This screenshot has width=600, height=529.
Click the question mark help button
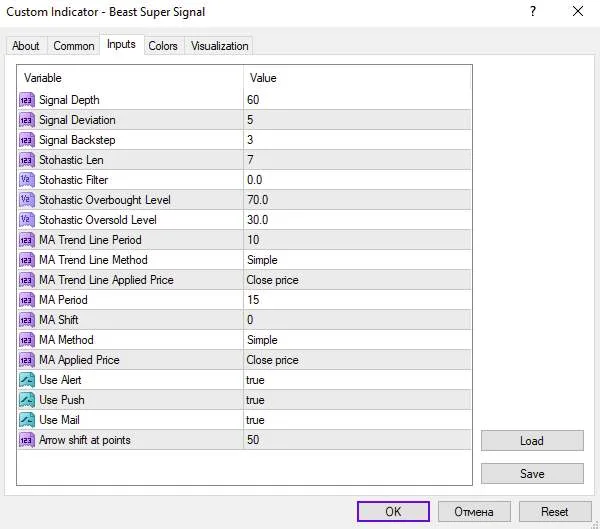tap(533, 11)
